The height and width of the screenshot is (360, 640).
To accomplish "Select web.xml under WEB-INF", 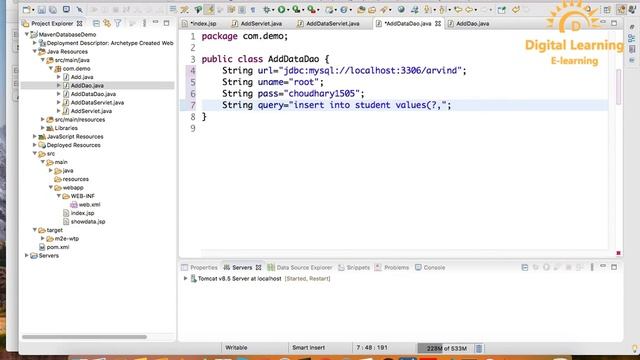I will pyautogui.click(x=89, y=205).
